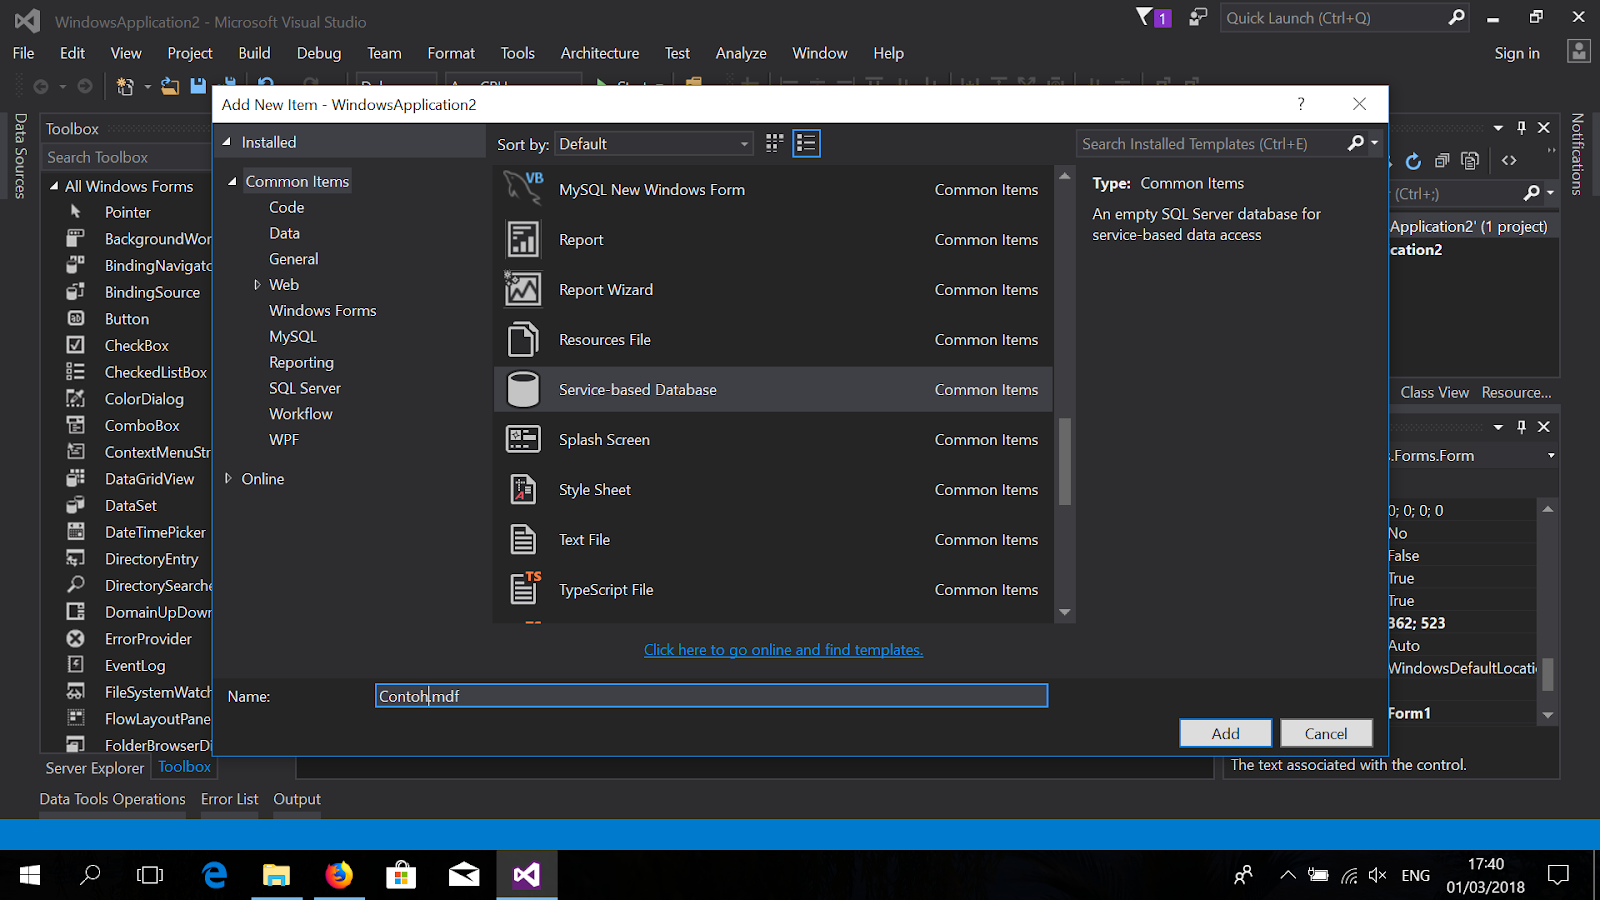Click the Report Wizard template icon
1600x900 pixels.
click(x=523, y=289)
